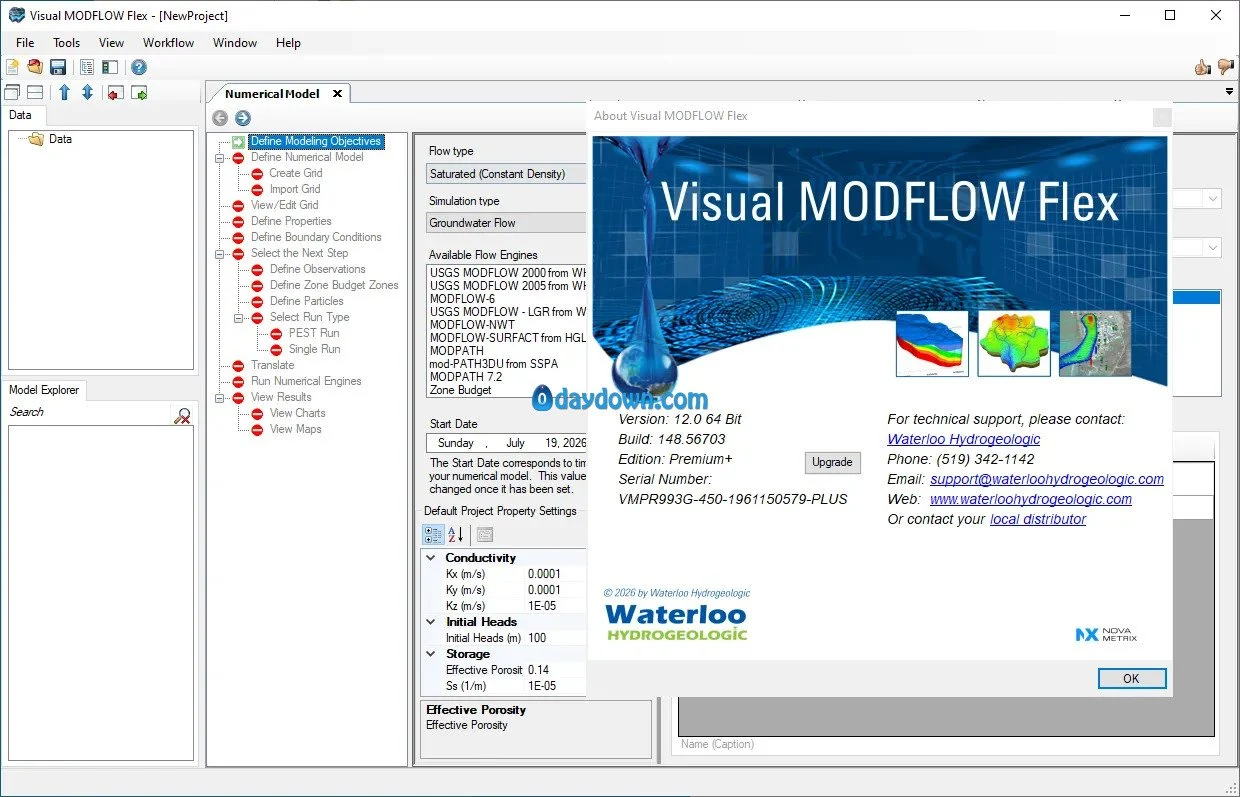Click the Upgrade button in the About dialog

(x=832, y=462)
